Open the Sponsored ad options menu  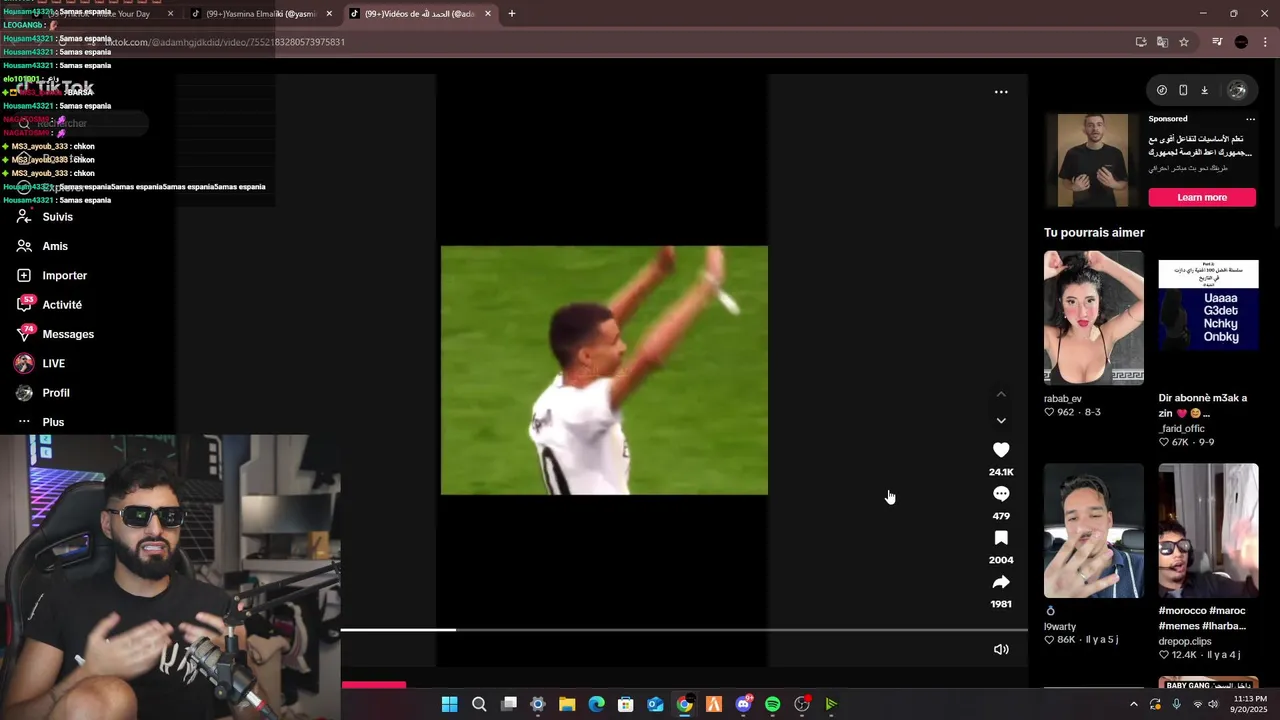(x=1250, y=119)
